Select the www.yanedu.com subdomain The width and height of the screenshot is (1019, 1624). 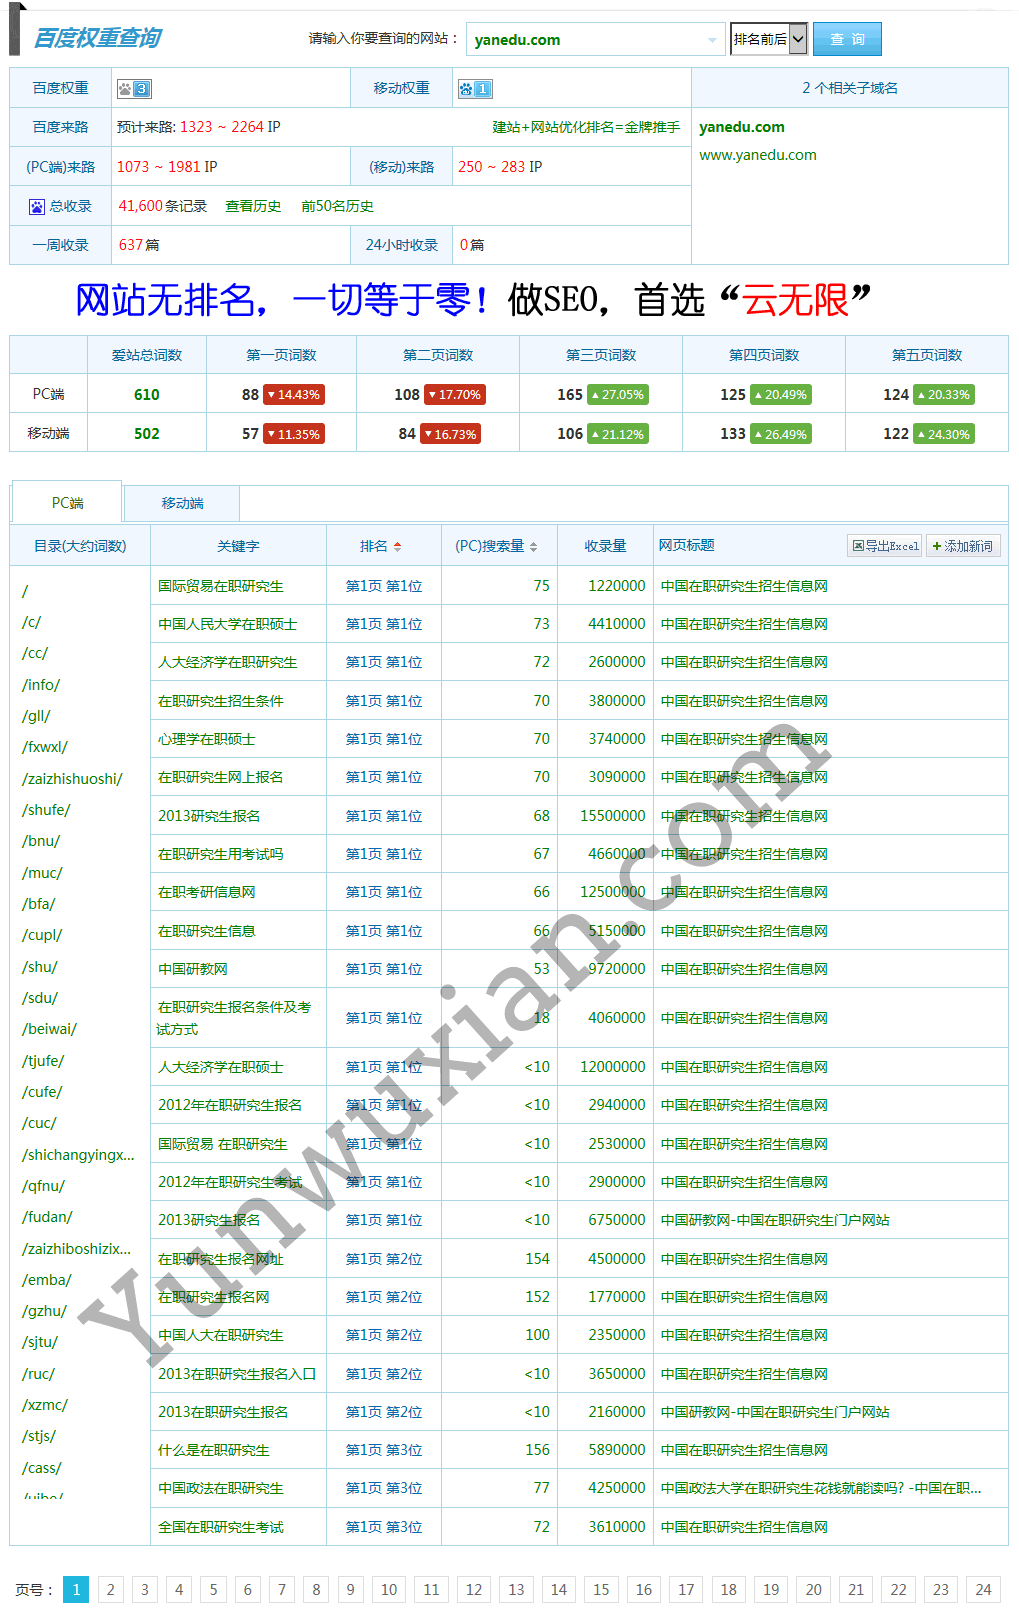tap(758, 155)
